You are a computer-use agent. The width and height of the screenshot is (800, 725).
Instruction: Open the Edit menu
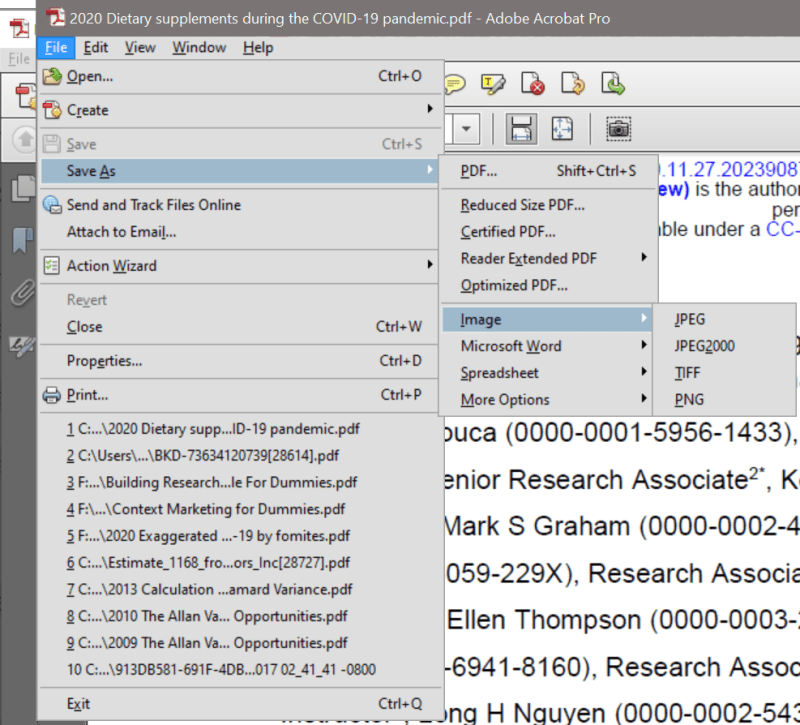[x=96, y=48]
